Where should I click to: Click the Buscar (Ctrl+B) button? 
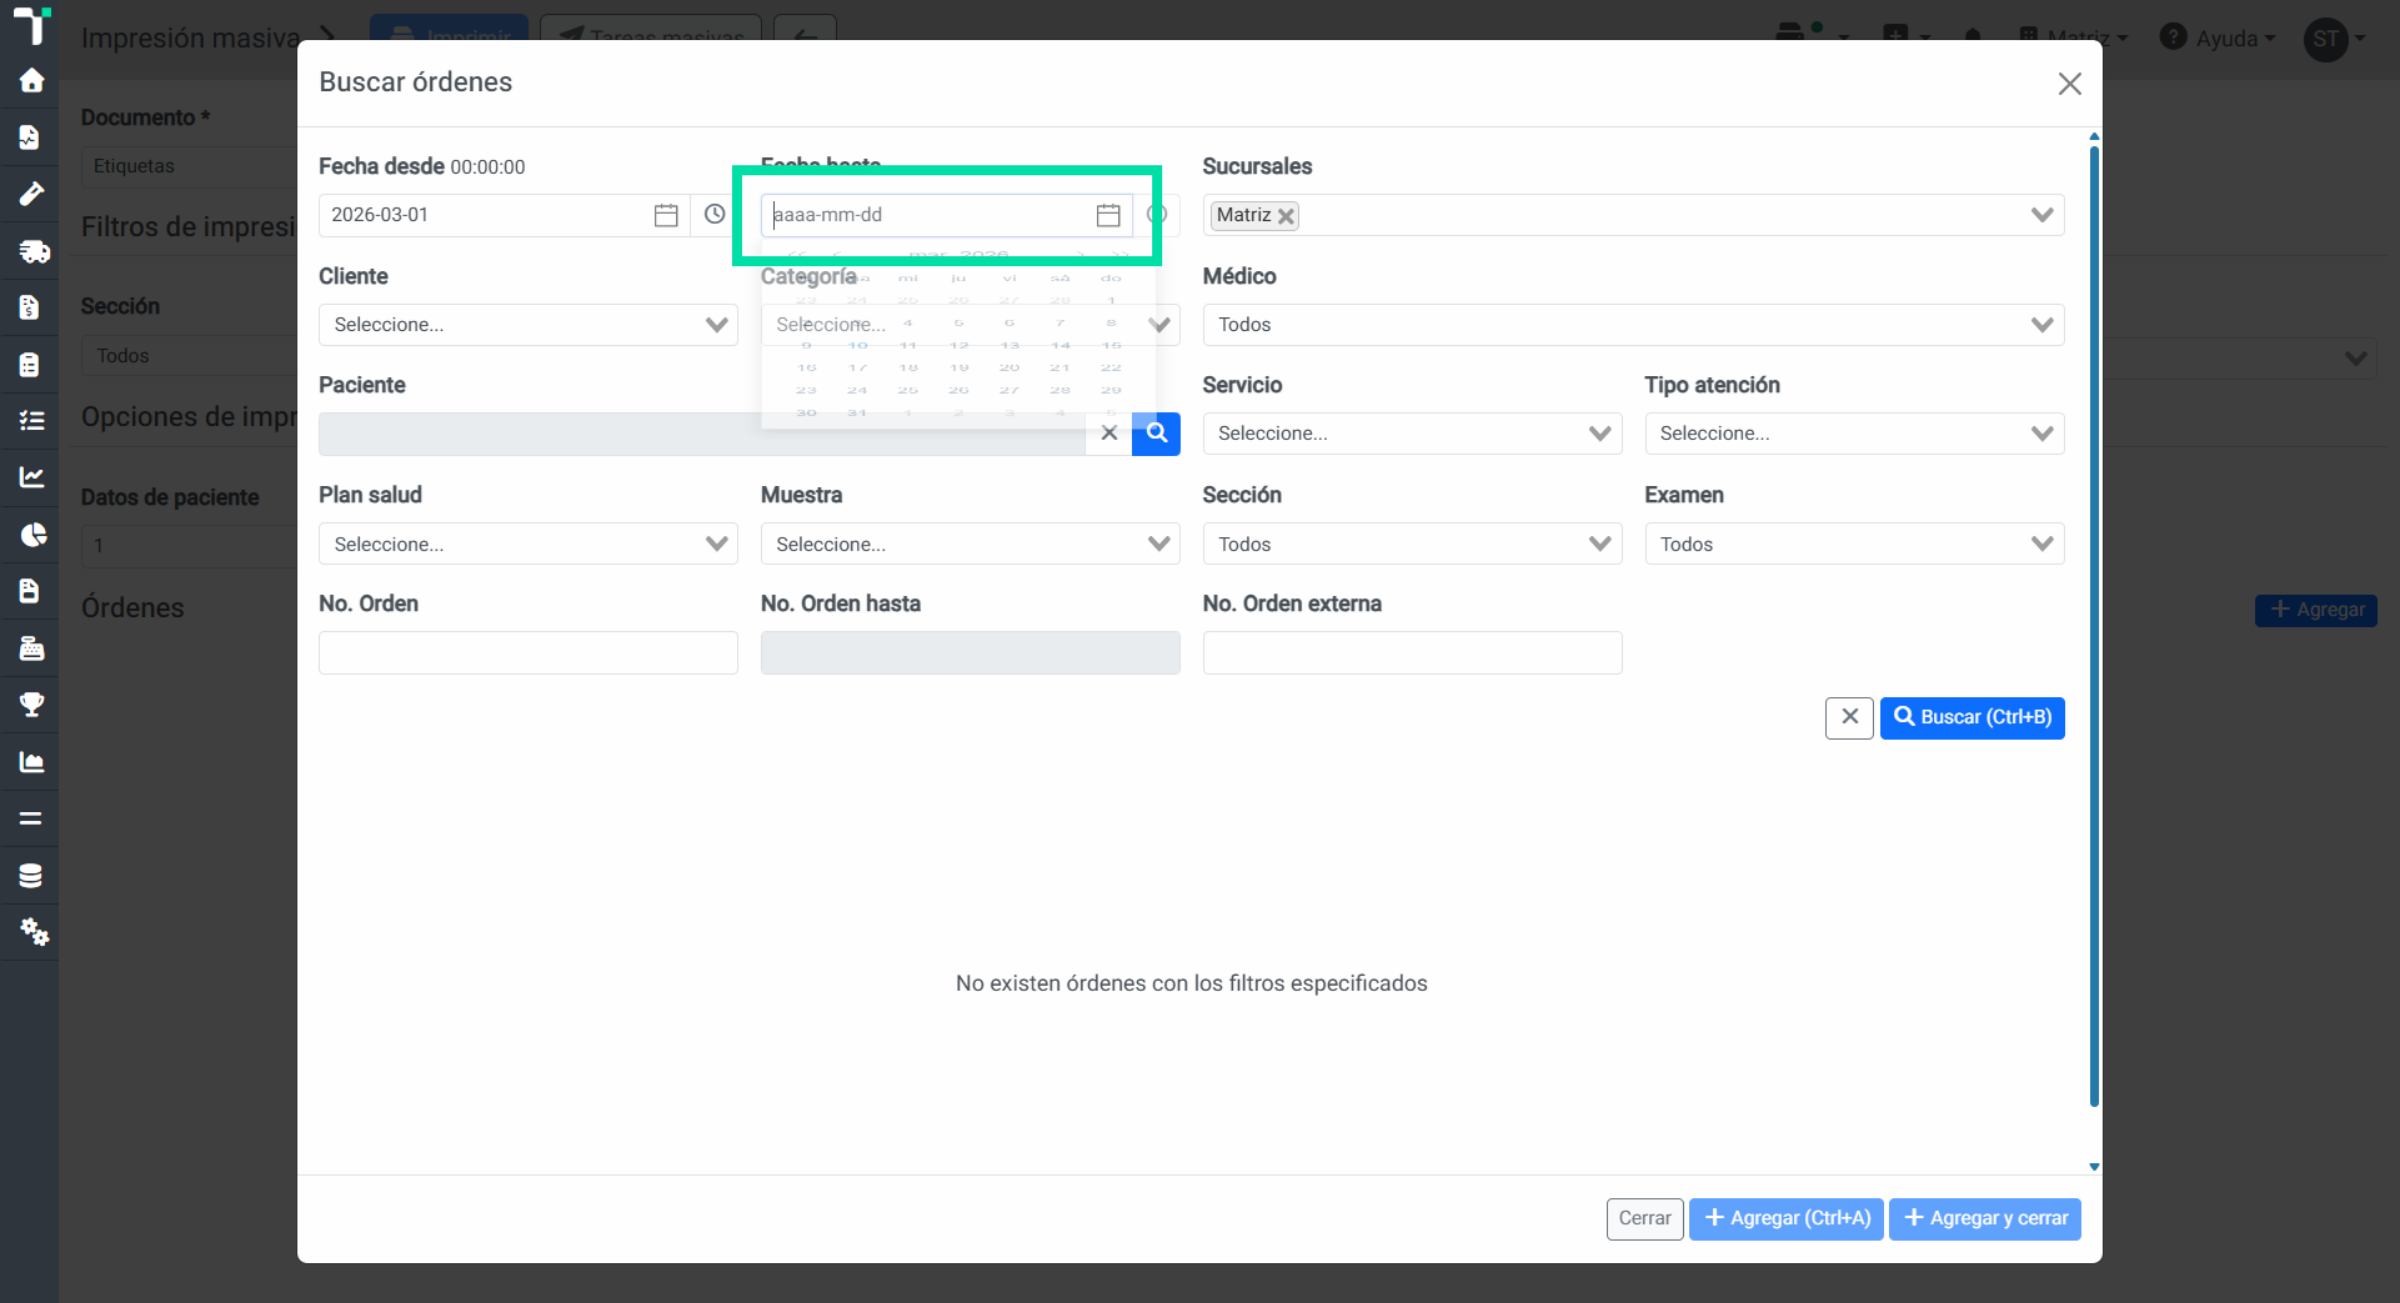1972,718
